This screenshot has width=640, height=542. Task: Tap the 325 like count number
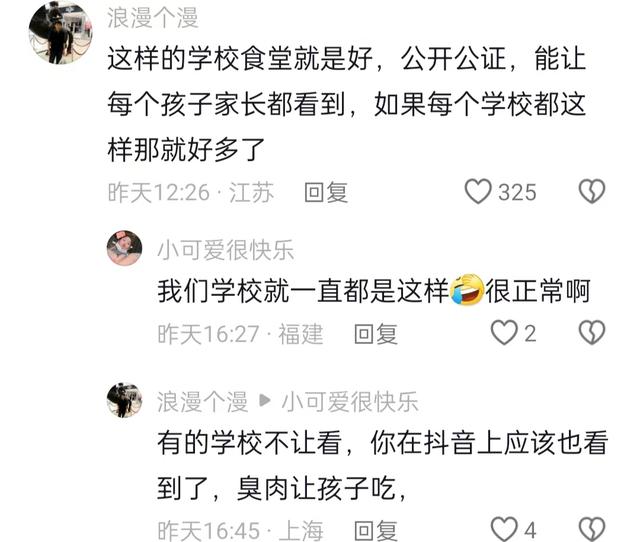tap(517, 192)
